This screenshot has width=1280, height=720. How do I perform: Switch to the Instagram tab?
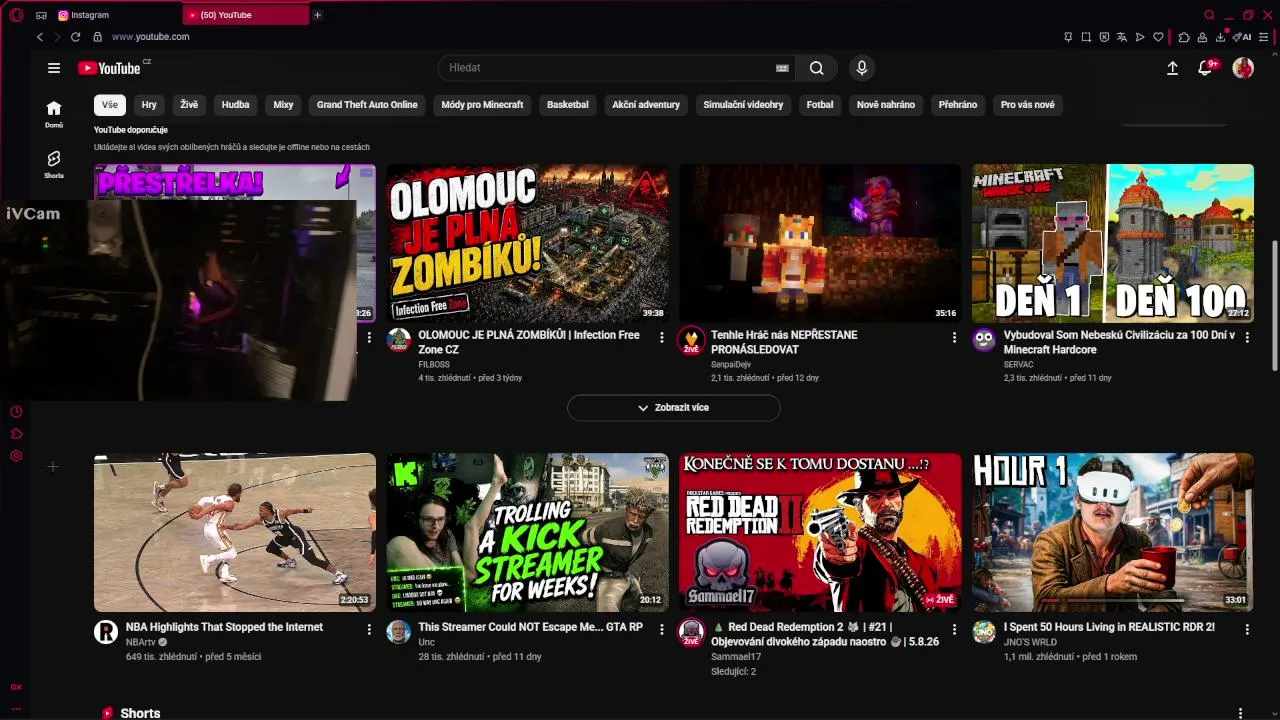[x=118, y=15]
